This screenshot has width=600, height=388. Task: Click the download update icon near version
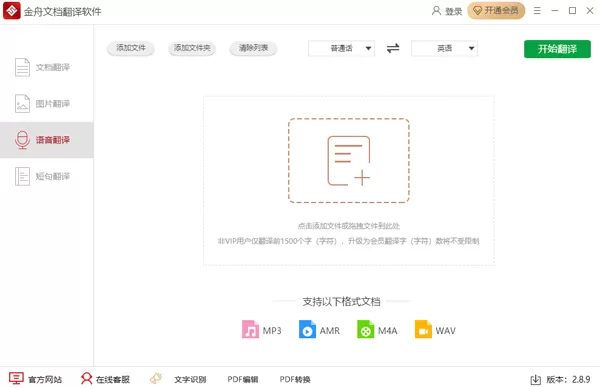point(536,380)
